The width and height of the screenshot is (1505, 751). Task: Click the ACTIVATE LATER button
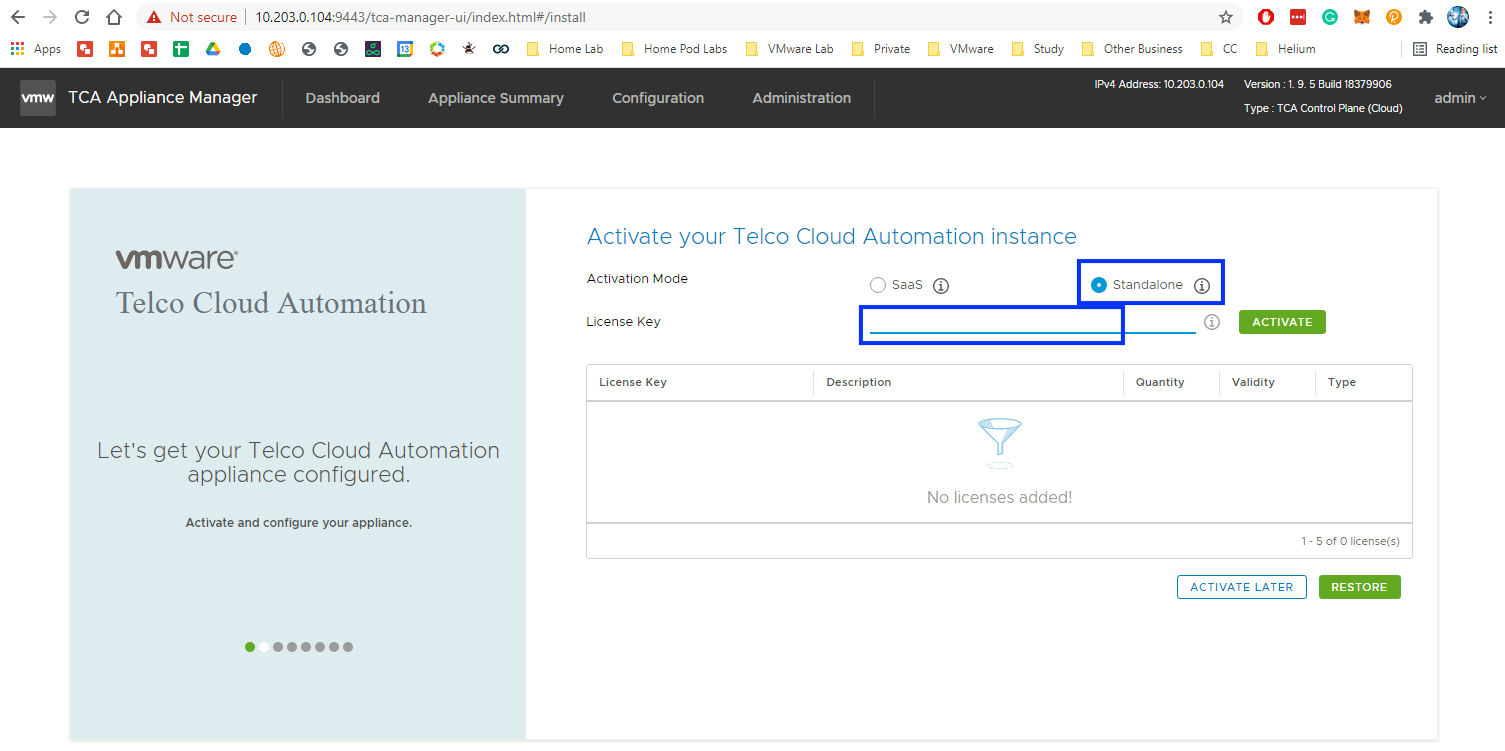click(x=1241, y=587)
